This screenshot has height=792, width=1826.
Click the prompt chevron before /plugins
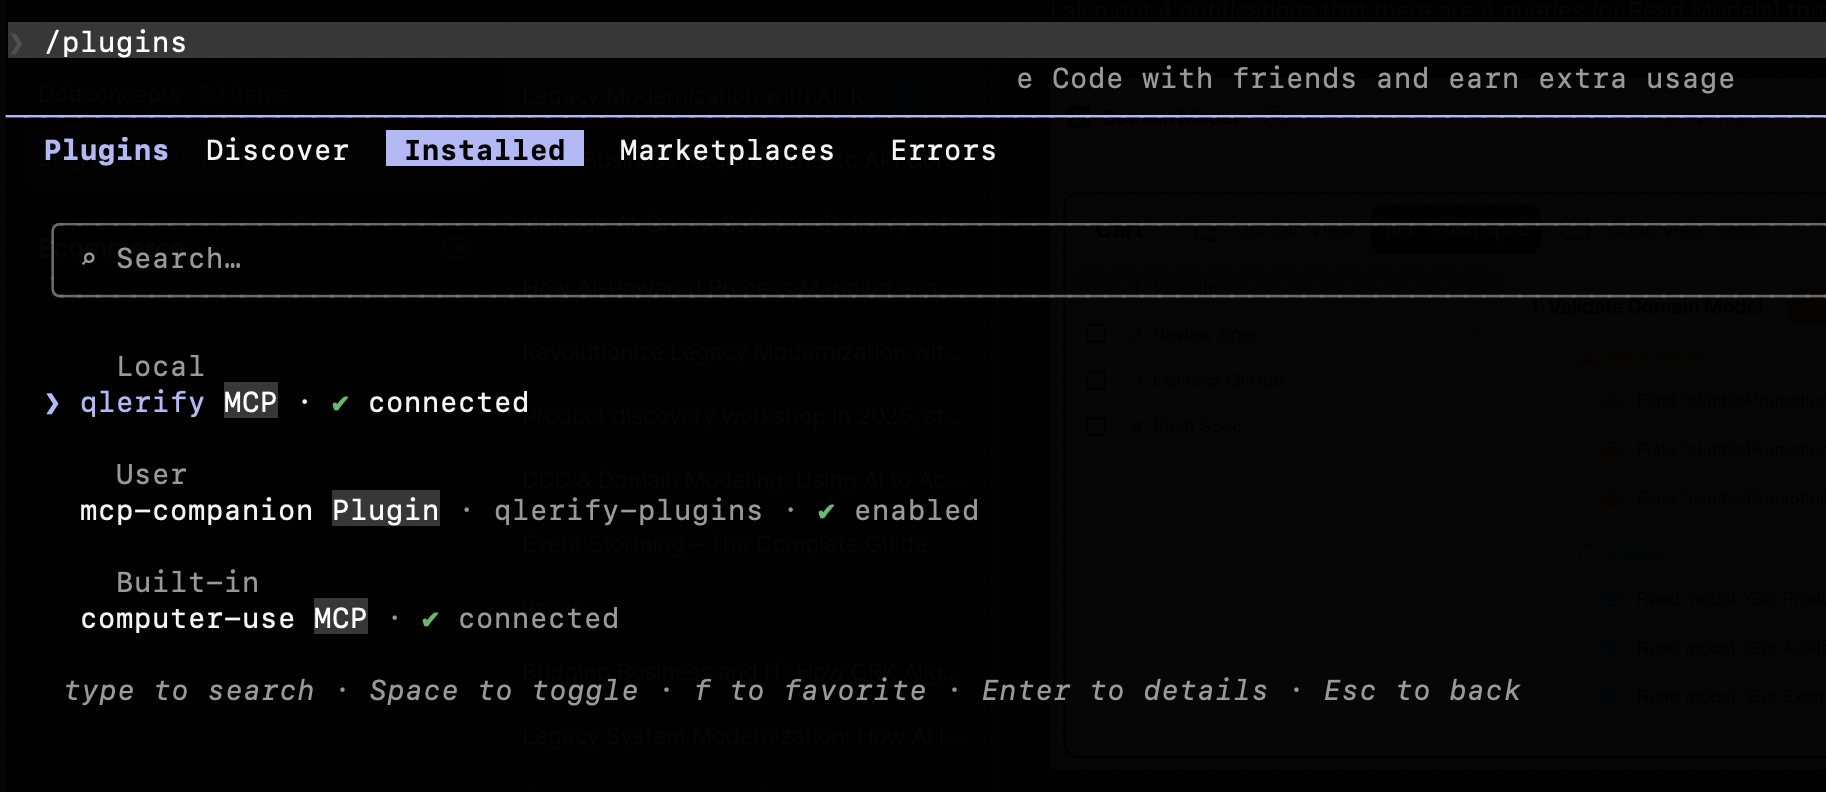click(x=17, y=42)
